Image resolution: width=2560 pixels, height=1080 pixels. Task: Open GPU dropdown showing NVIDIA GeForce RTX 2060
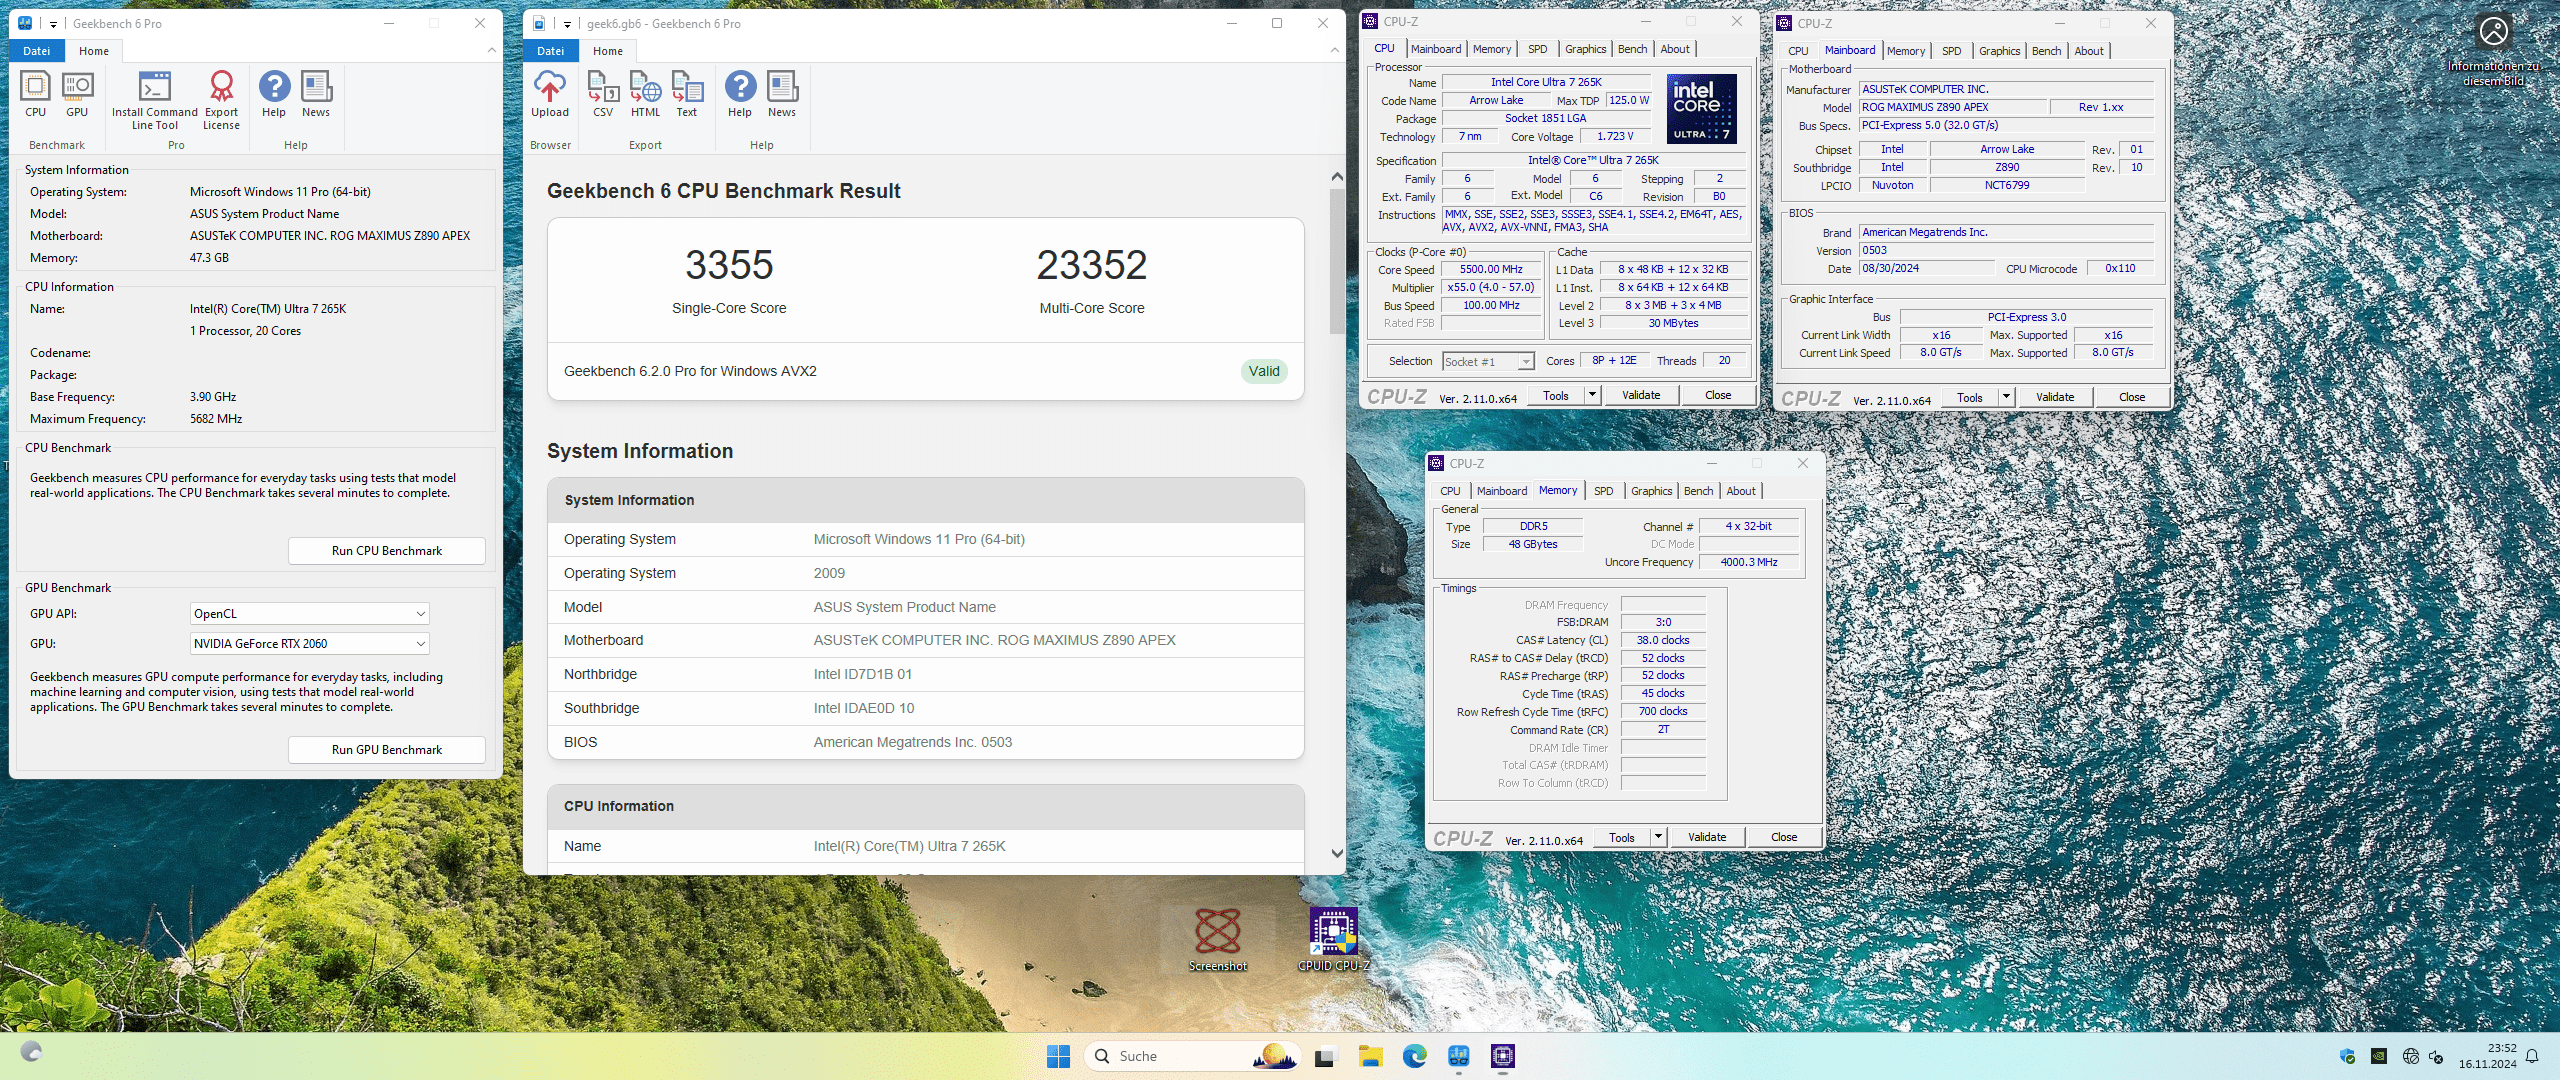(x=310, y=644)
